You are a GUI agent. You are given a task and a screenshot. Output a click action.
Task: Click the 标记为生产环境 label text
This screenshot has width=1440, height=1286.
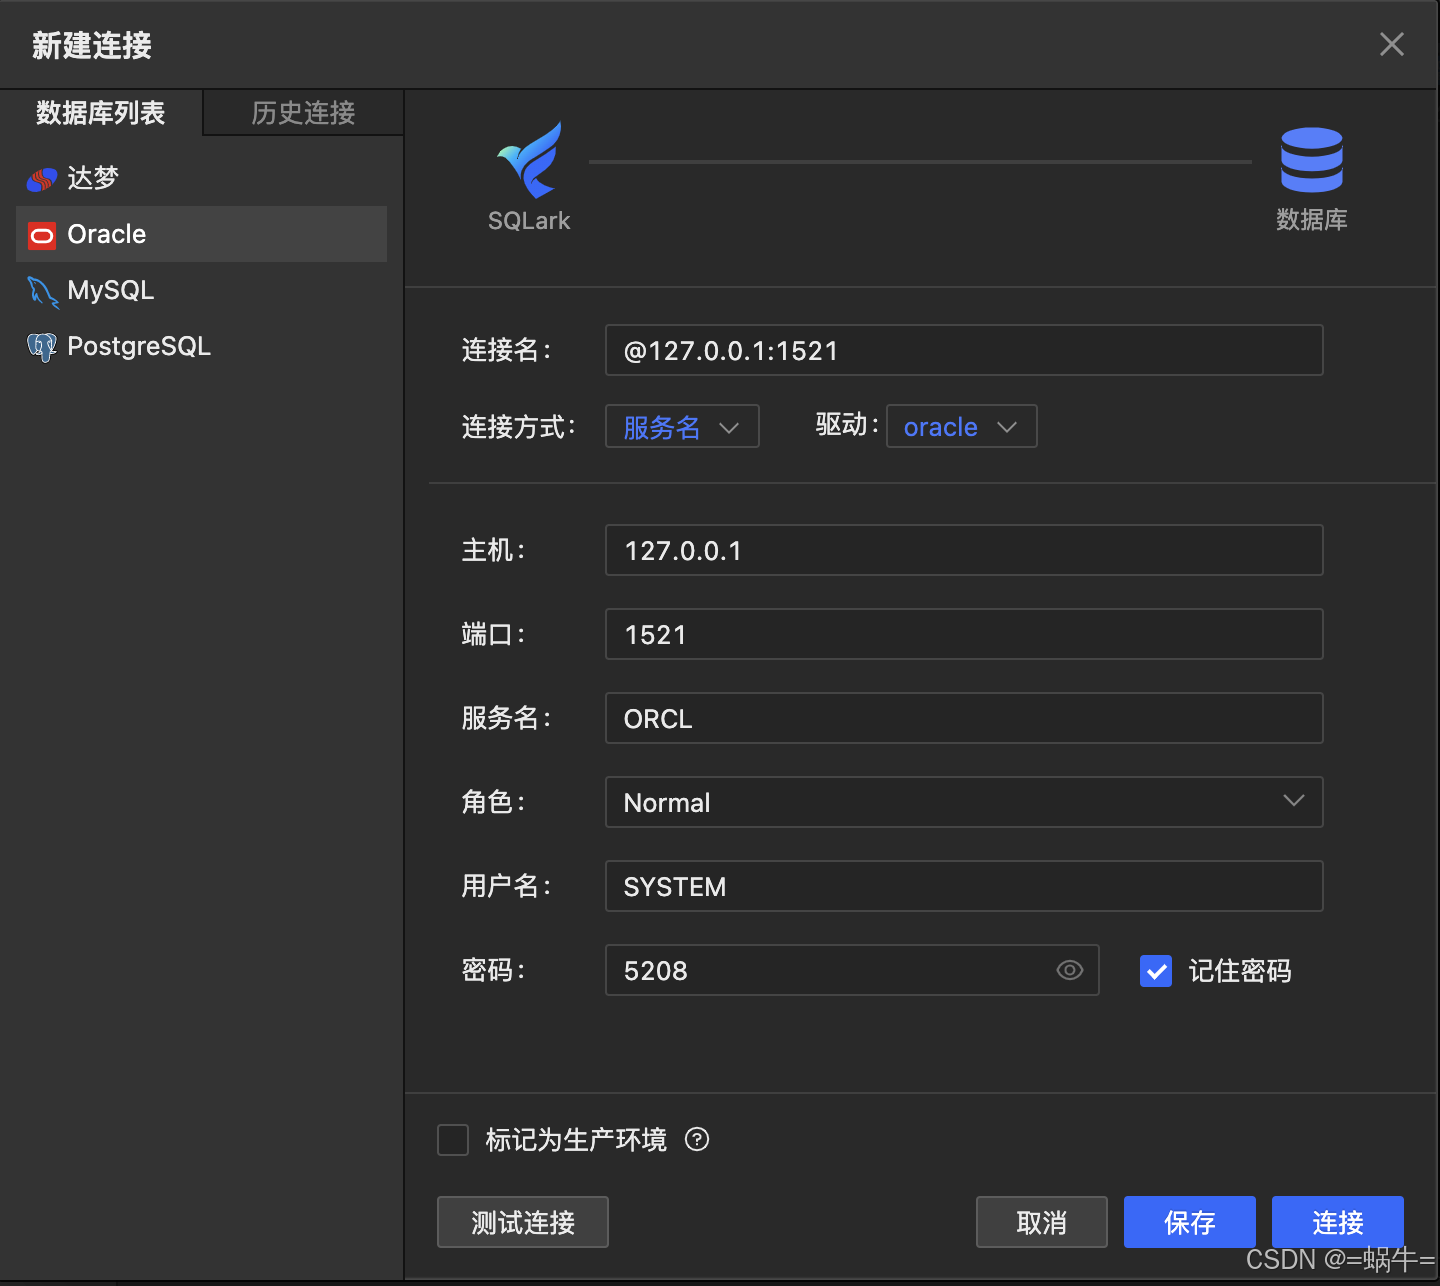pyautogui.click(x=576, y=1140)
